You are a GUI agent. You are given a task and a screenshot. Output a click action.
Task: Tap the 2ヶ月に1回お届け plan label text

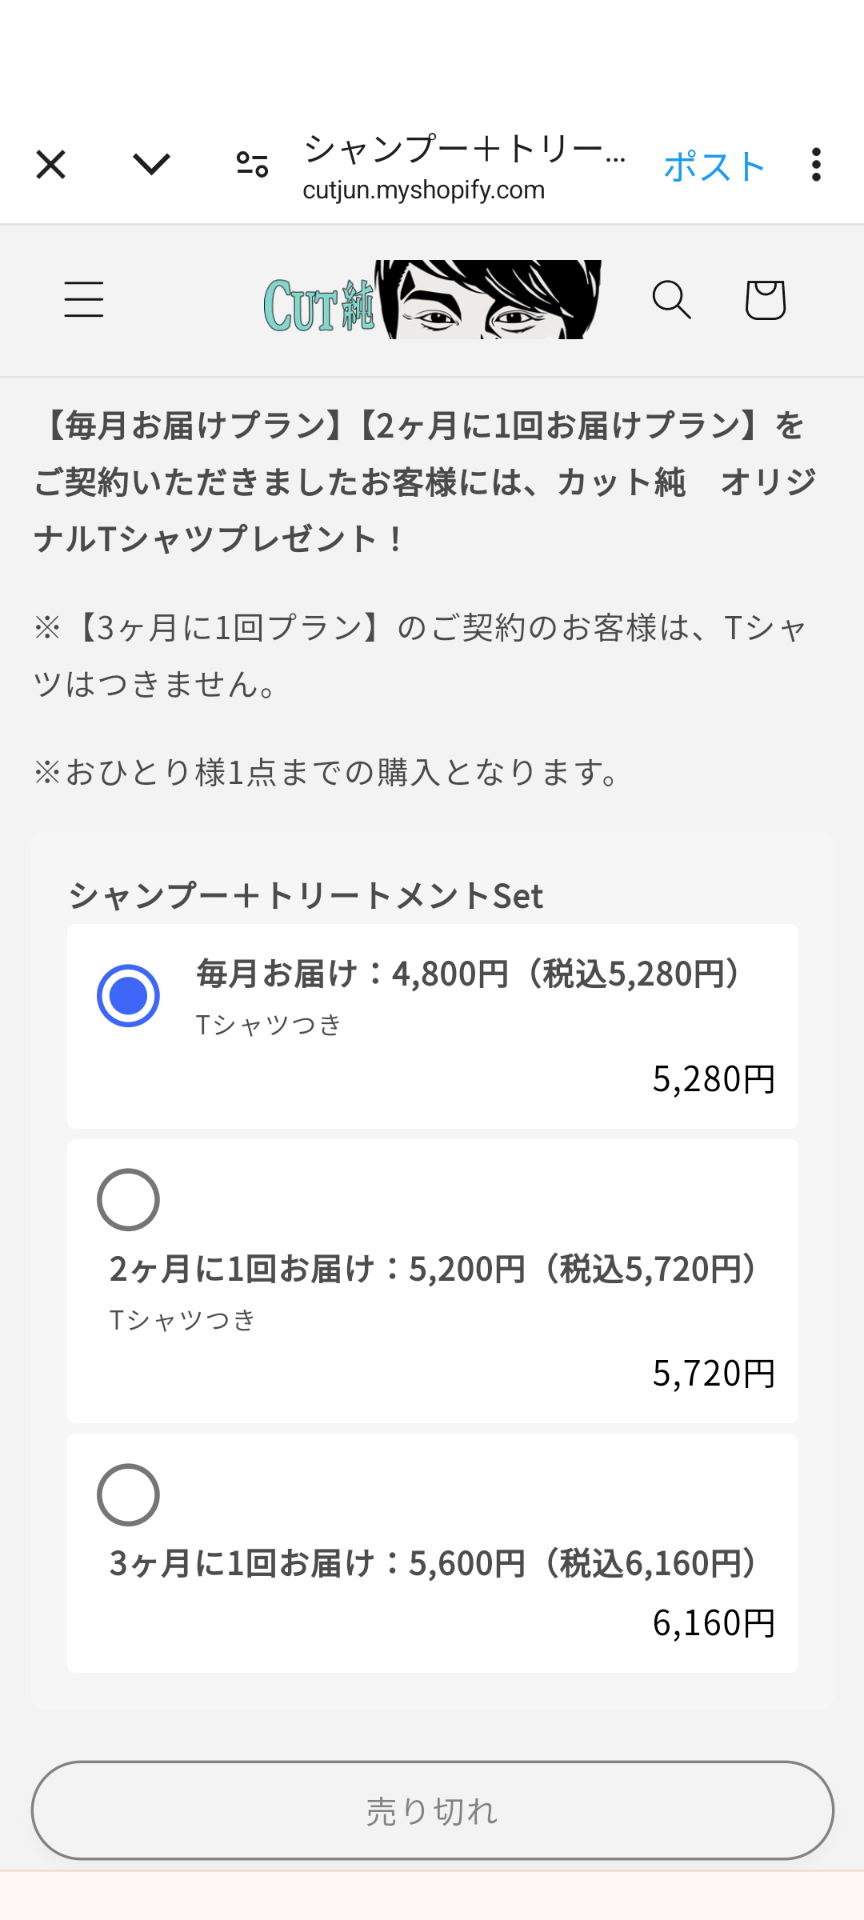(x=436, y=1269)
